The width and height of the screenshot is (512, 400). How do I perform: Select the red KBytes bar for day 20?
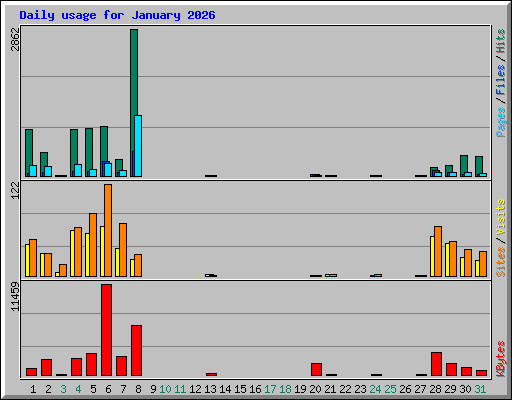point(316,369)
